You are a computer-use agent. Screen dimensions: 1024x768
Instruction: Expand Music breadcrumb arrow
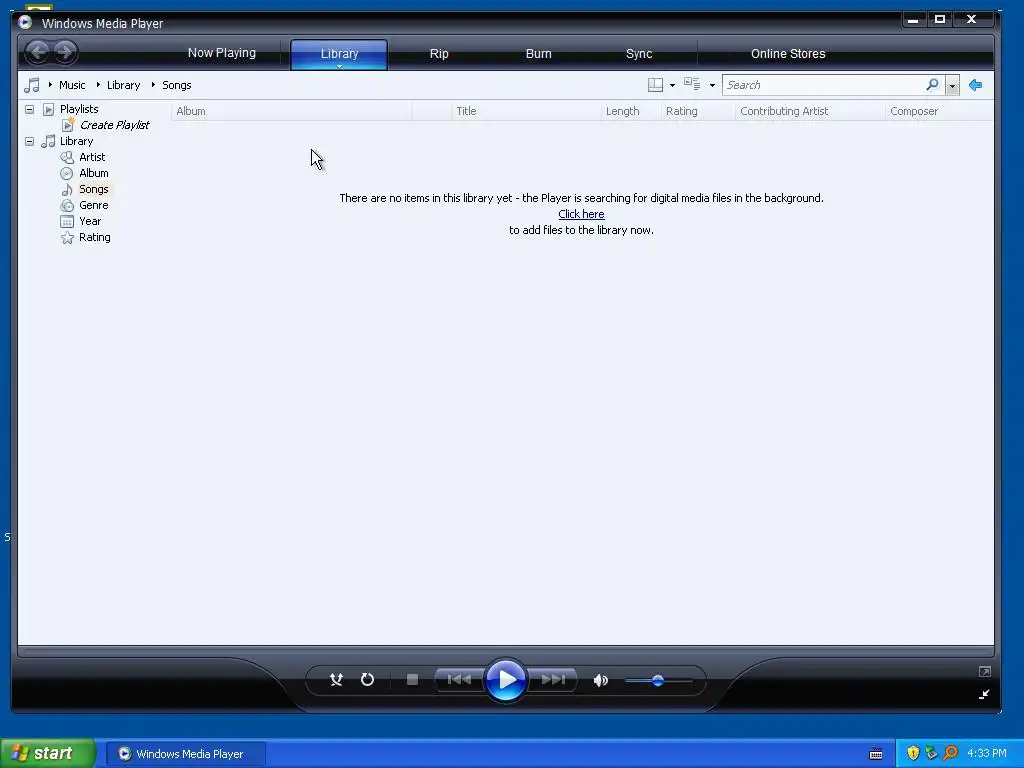click(x=50, y=85)
